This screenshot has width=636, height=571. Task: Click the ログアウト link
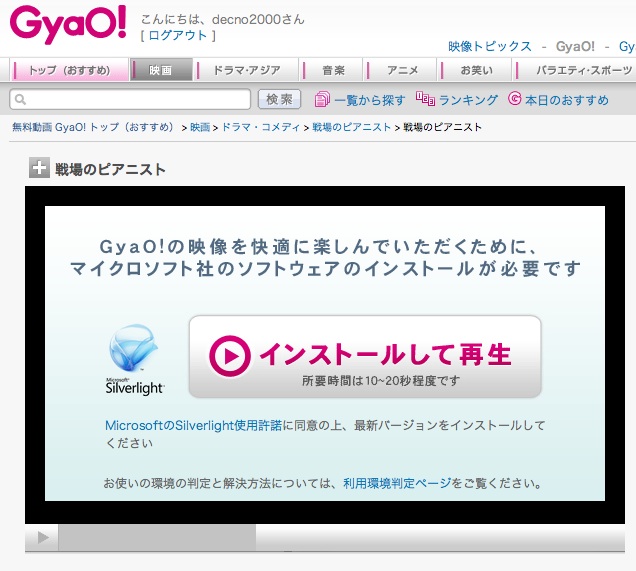point(178,36)
